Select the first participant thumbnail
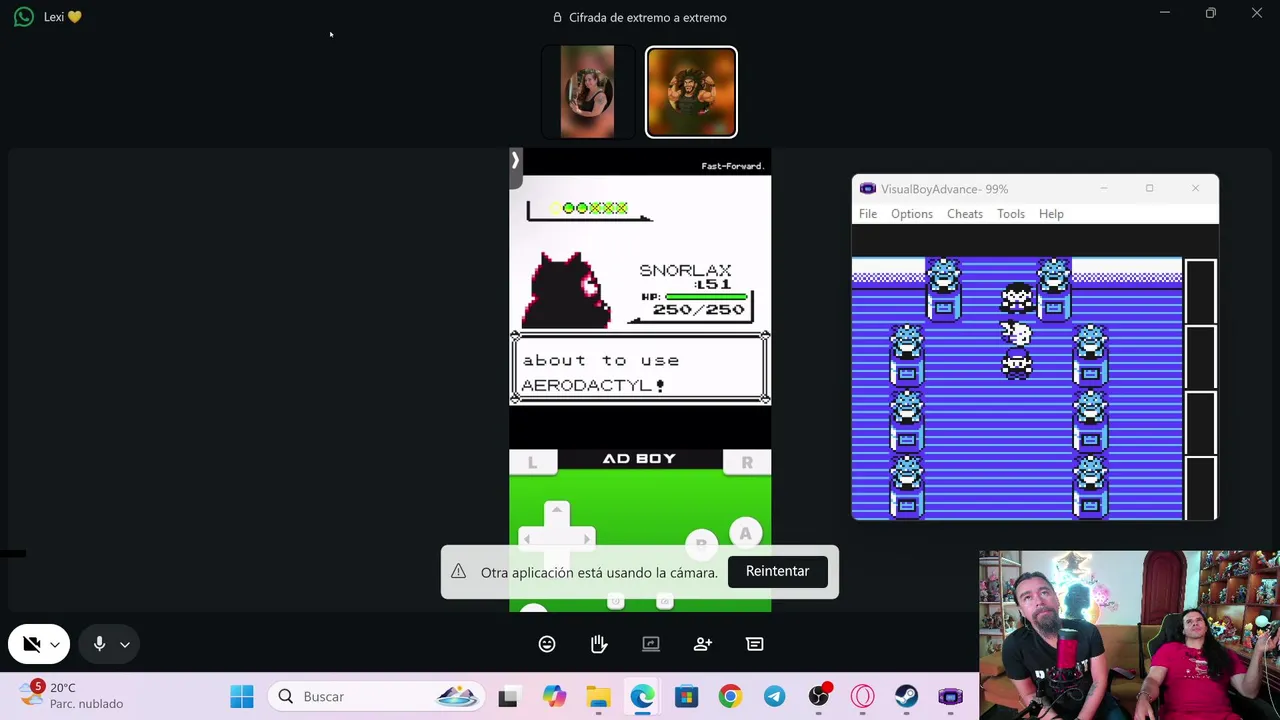1280x720 pixels. click(587, 92)
